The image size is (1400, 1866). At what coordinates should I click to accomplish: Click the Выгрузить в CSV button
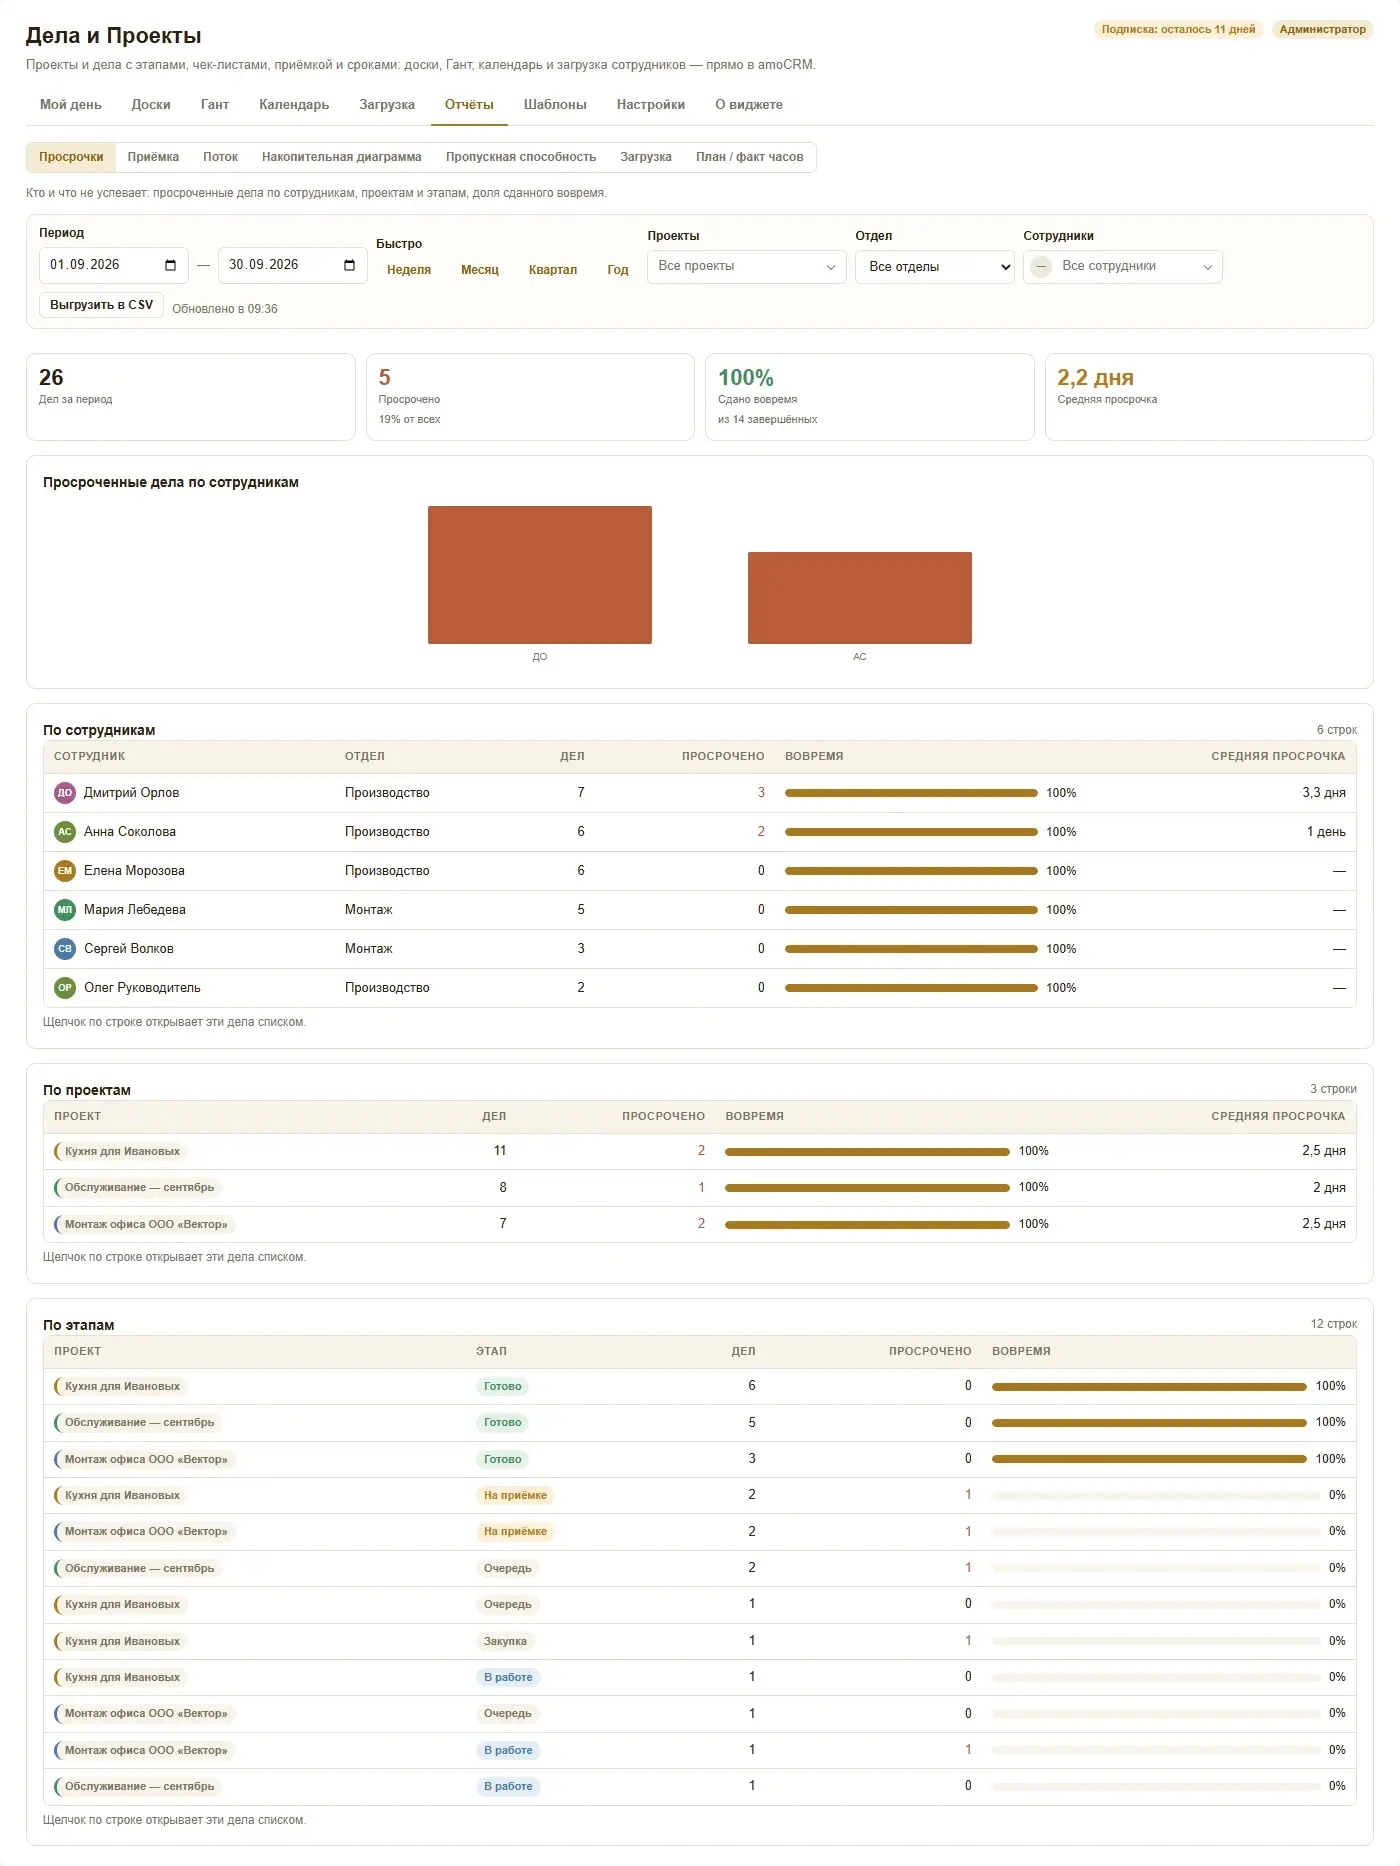tap(101, 305)
